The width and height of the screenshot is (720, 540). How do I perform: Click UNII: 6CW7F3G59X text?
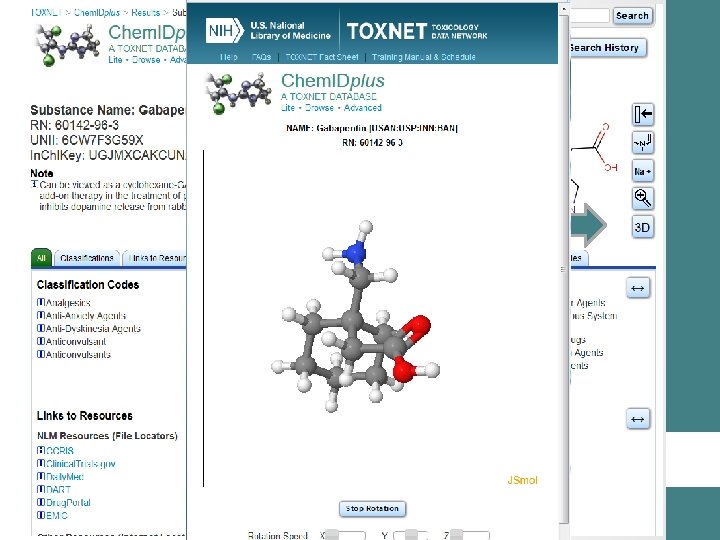87,140
